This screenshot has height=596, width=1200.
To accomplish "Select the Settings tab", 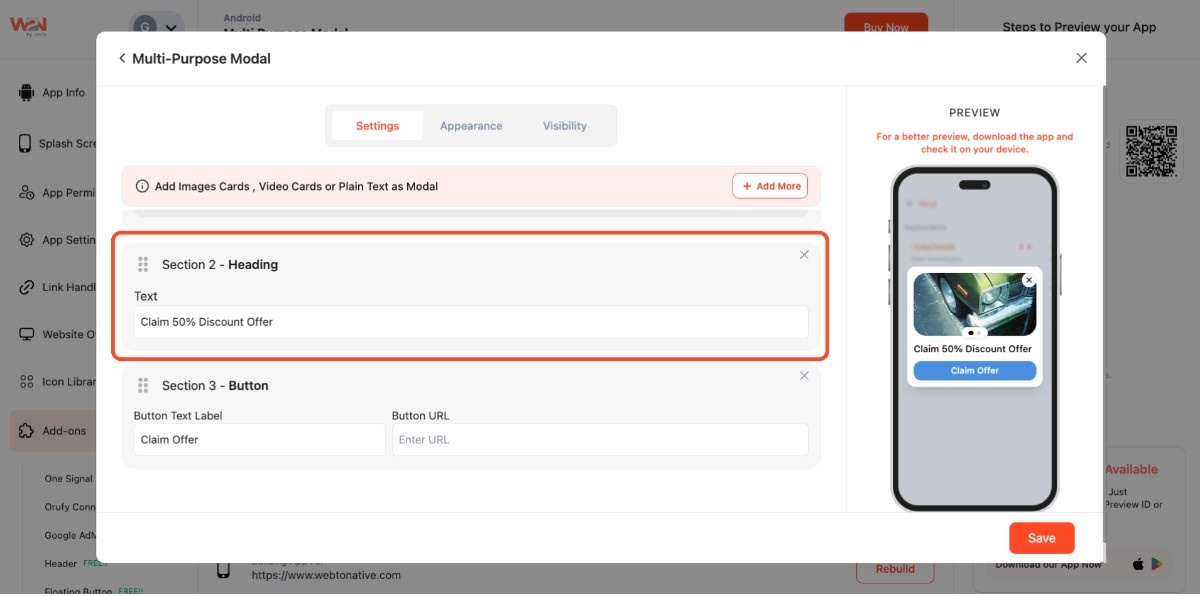I will pos(377,126).
